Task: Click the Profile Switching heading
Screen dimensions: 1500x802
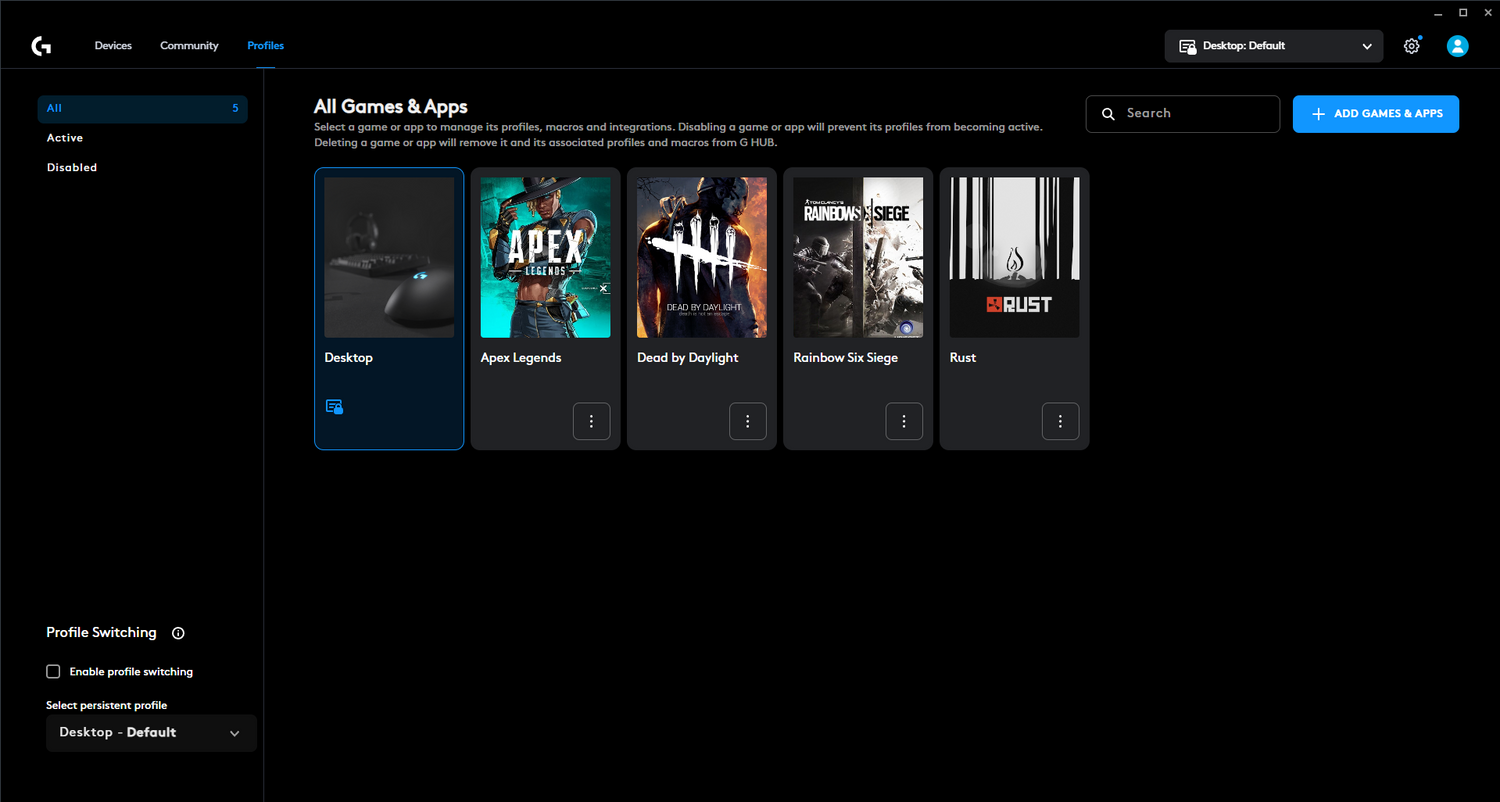Action: (x=102, y=633)
